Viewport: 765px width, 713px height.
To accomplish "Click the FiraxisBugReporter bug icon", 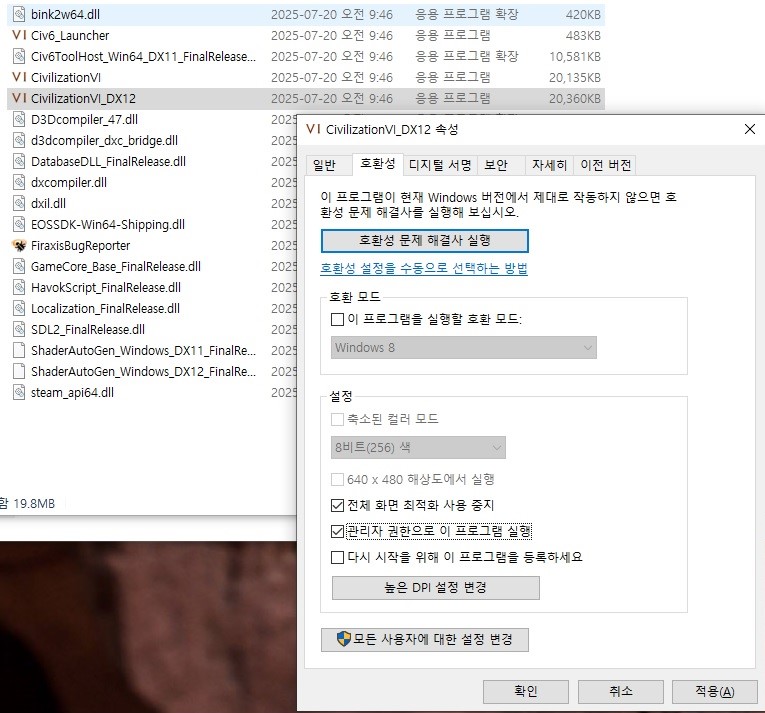I will (19, 245).
